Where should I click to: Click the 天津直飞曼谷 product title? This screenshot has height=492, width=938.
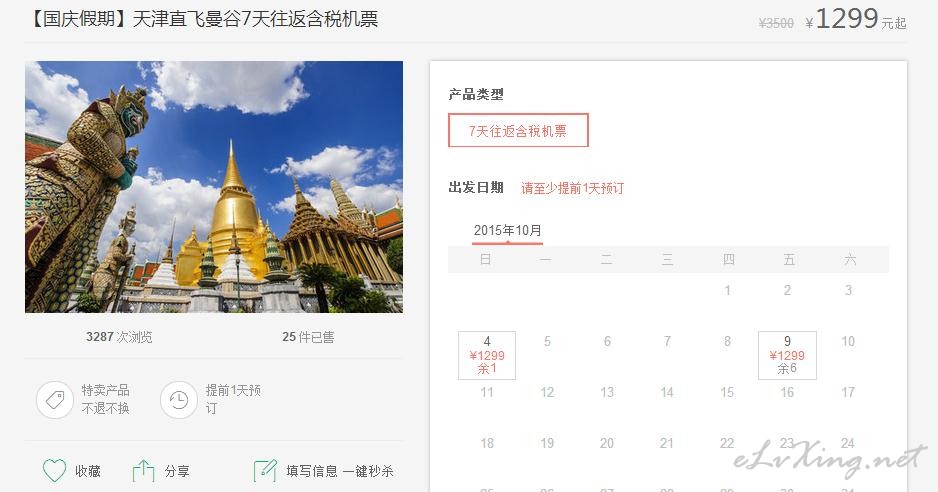[x=202, y=19]
